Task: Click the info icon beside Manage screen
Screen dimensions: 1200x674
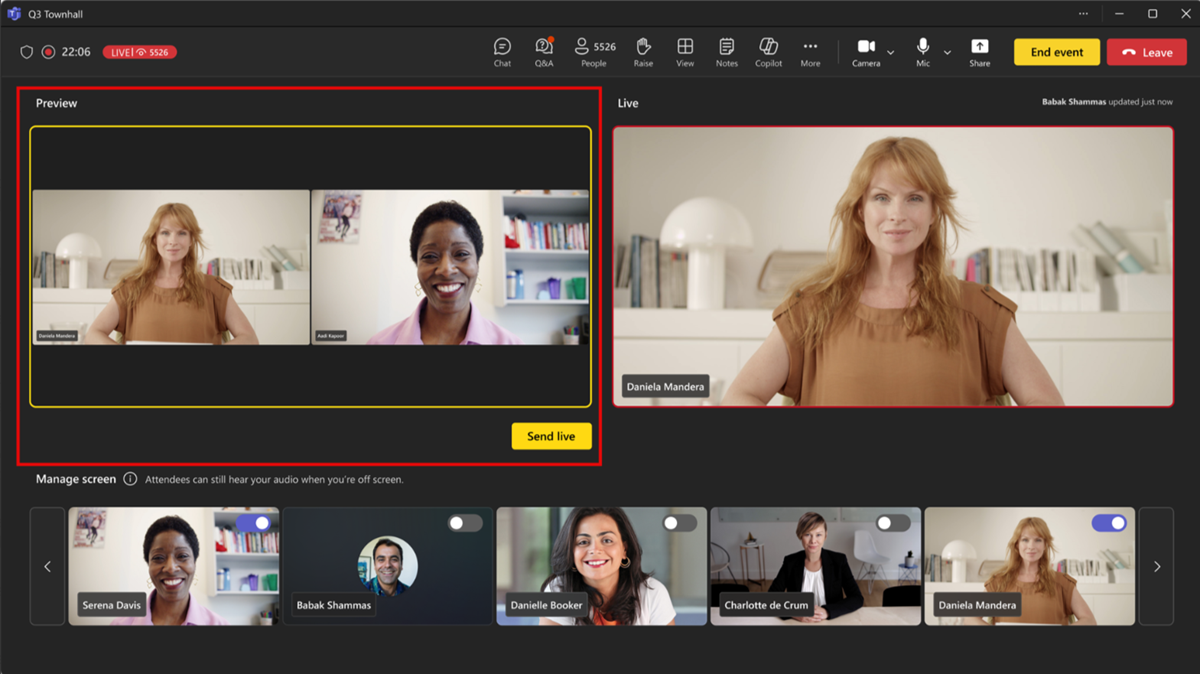Action: tap(130, 479)
